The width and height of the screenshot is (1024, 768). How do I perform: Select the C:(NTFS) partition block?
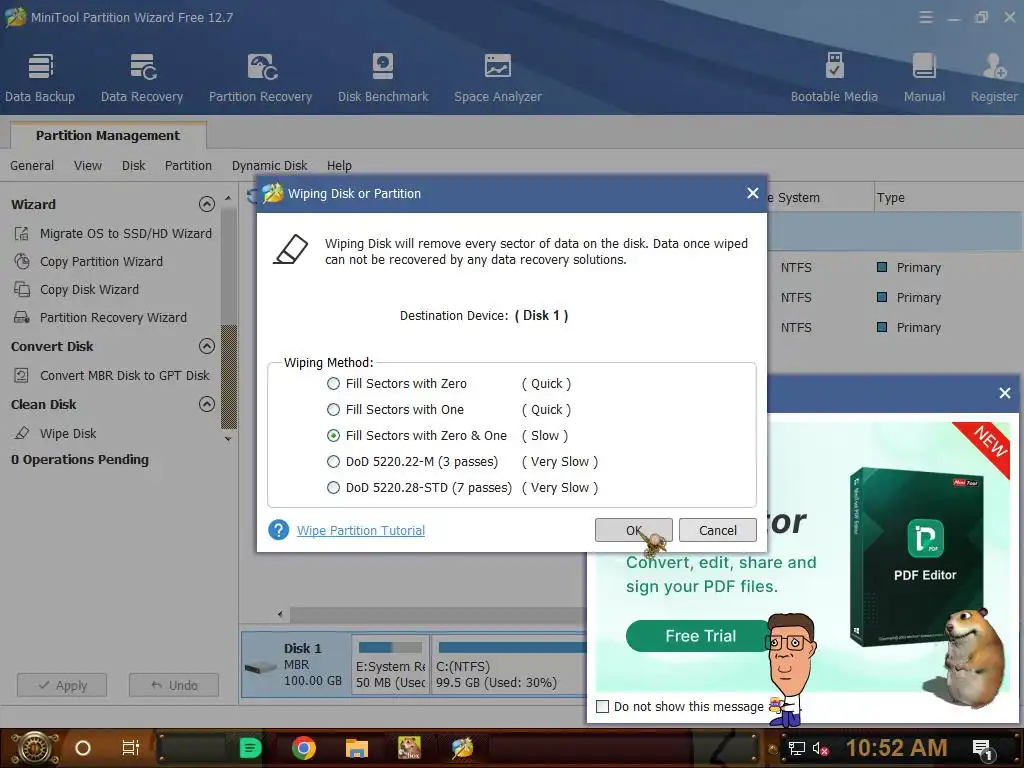pos(509,665)
